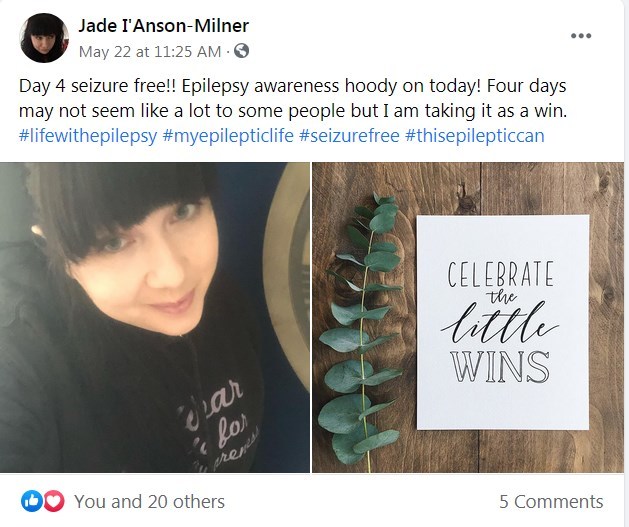Viewport: 629px width, 527px height.
Task: Click the blue thumbs-up Like reaction icon
Action: (32, 501)
